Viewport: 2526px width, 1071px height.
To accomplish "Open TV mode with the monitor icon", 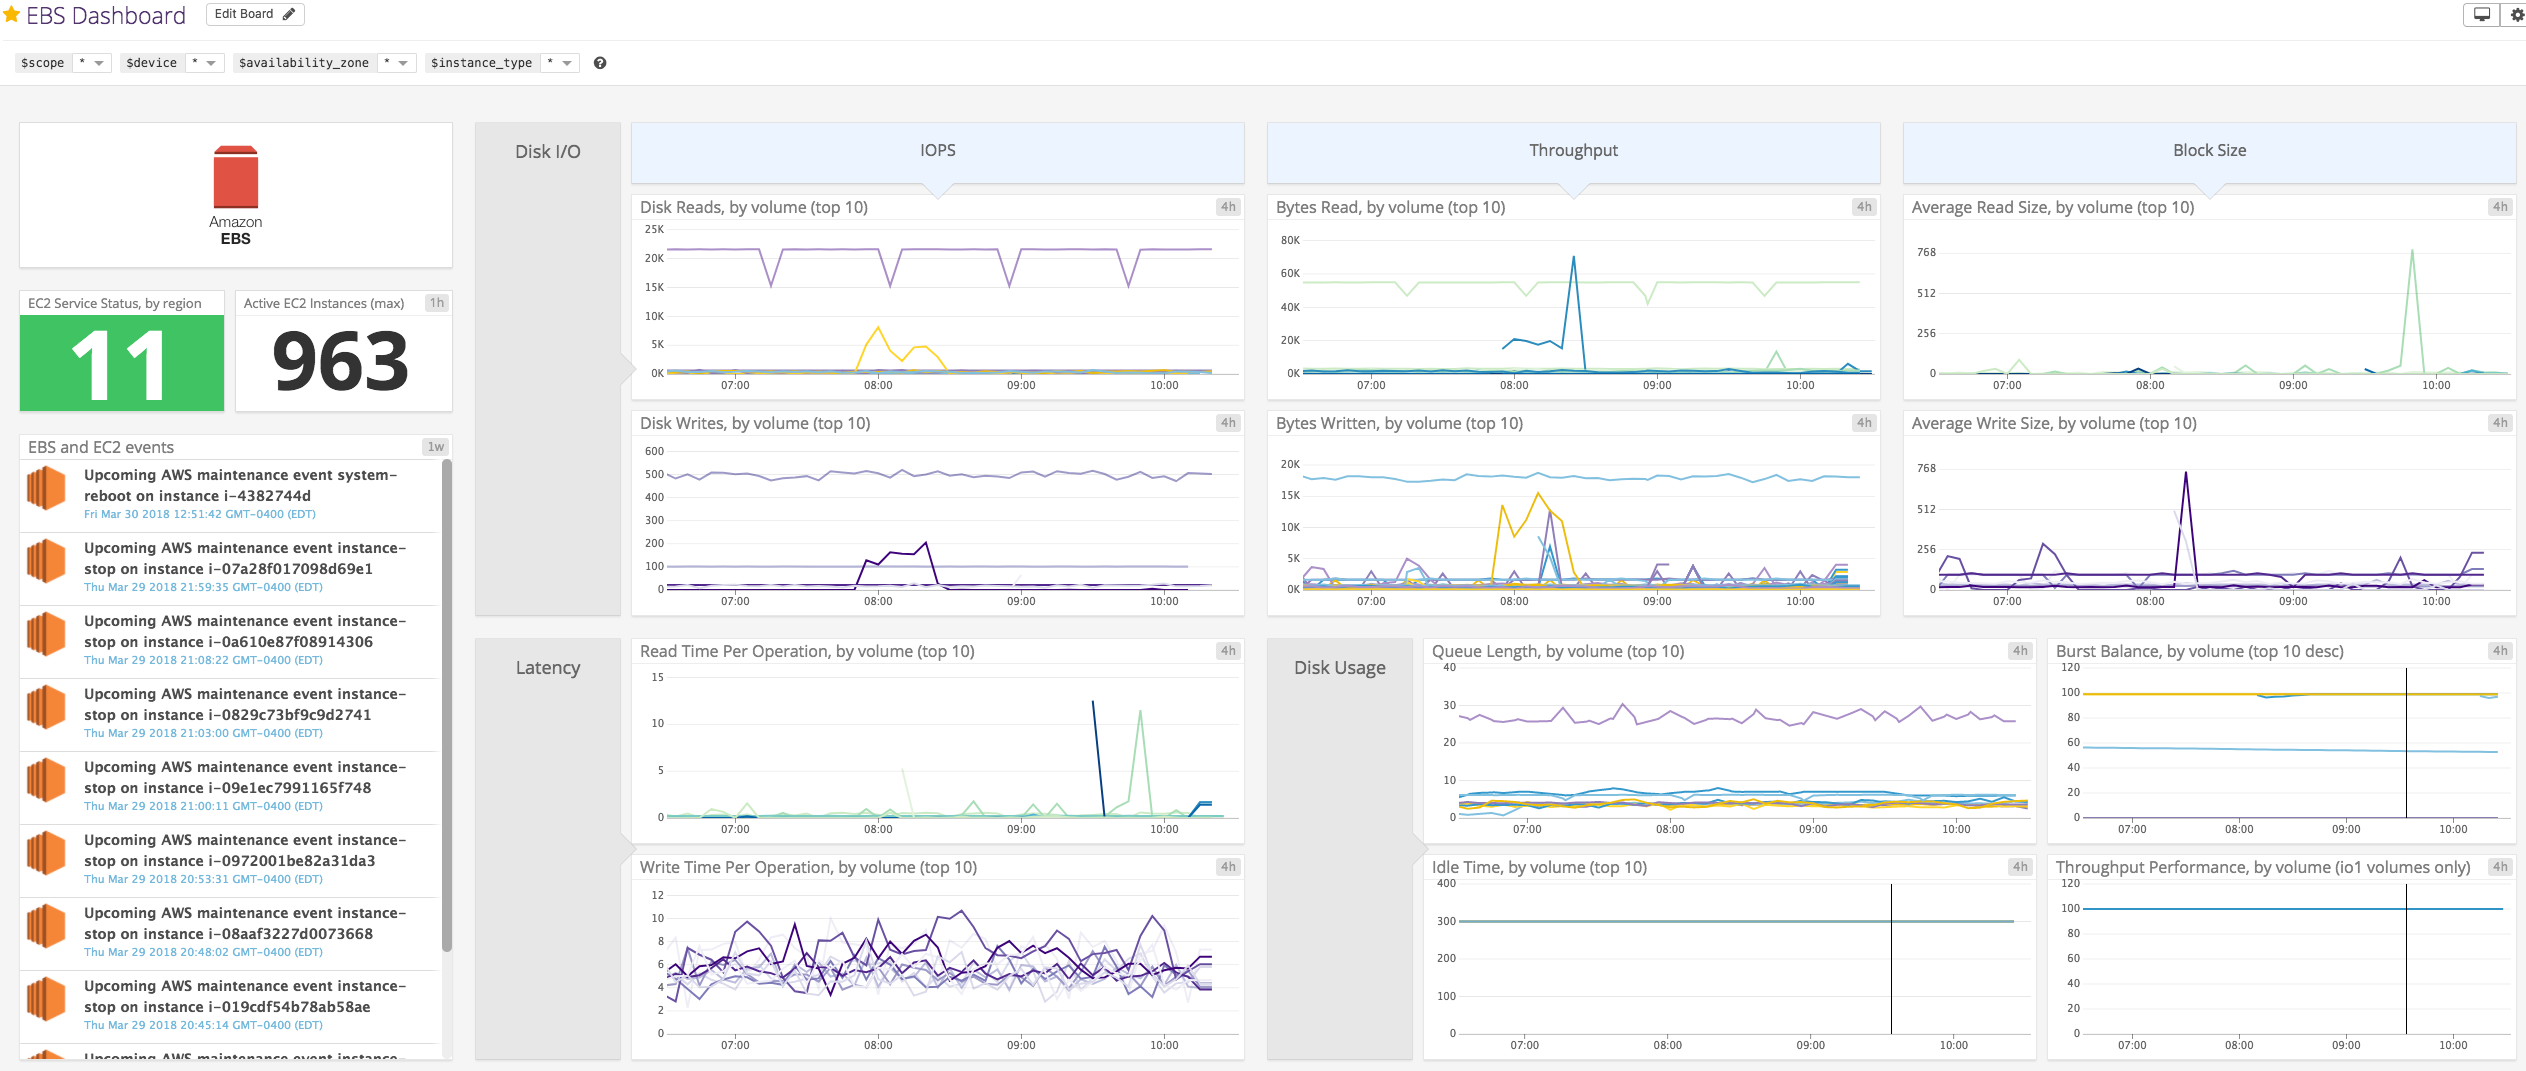I will (2481, 15).
